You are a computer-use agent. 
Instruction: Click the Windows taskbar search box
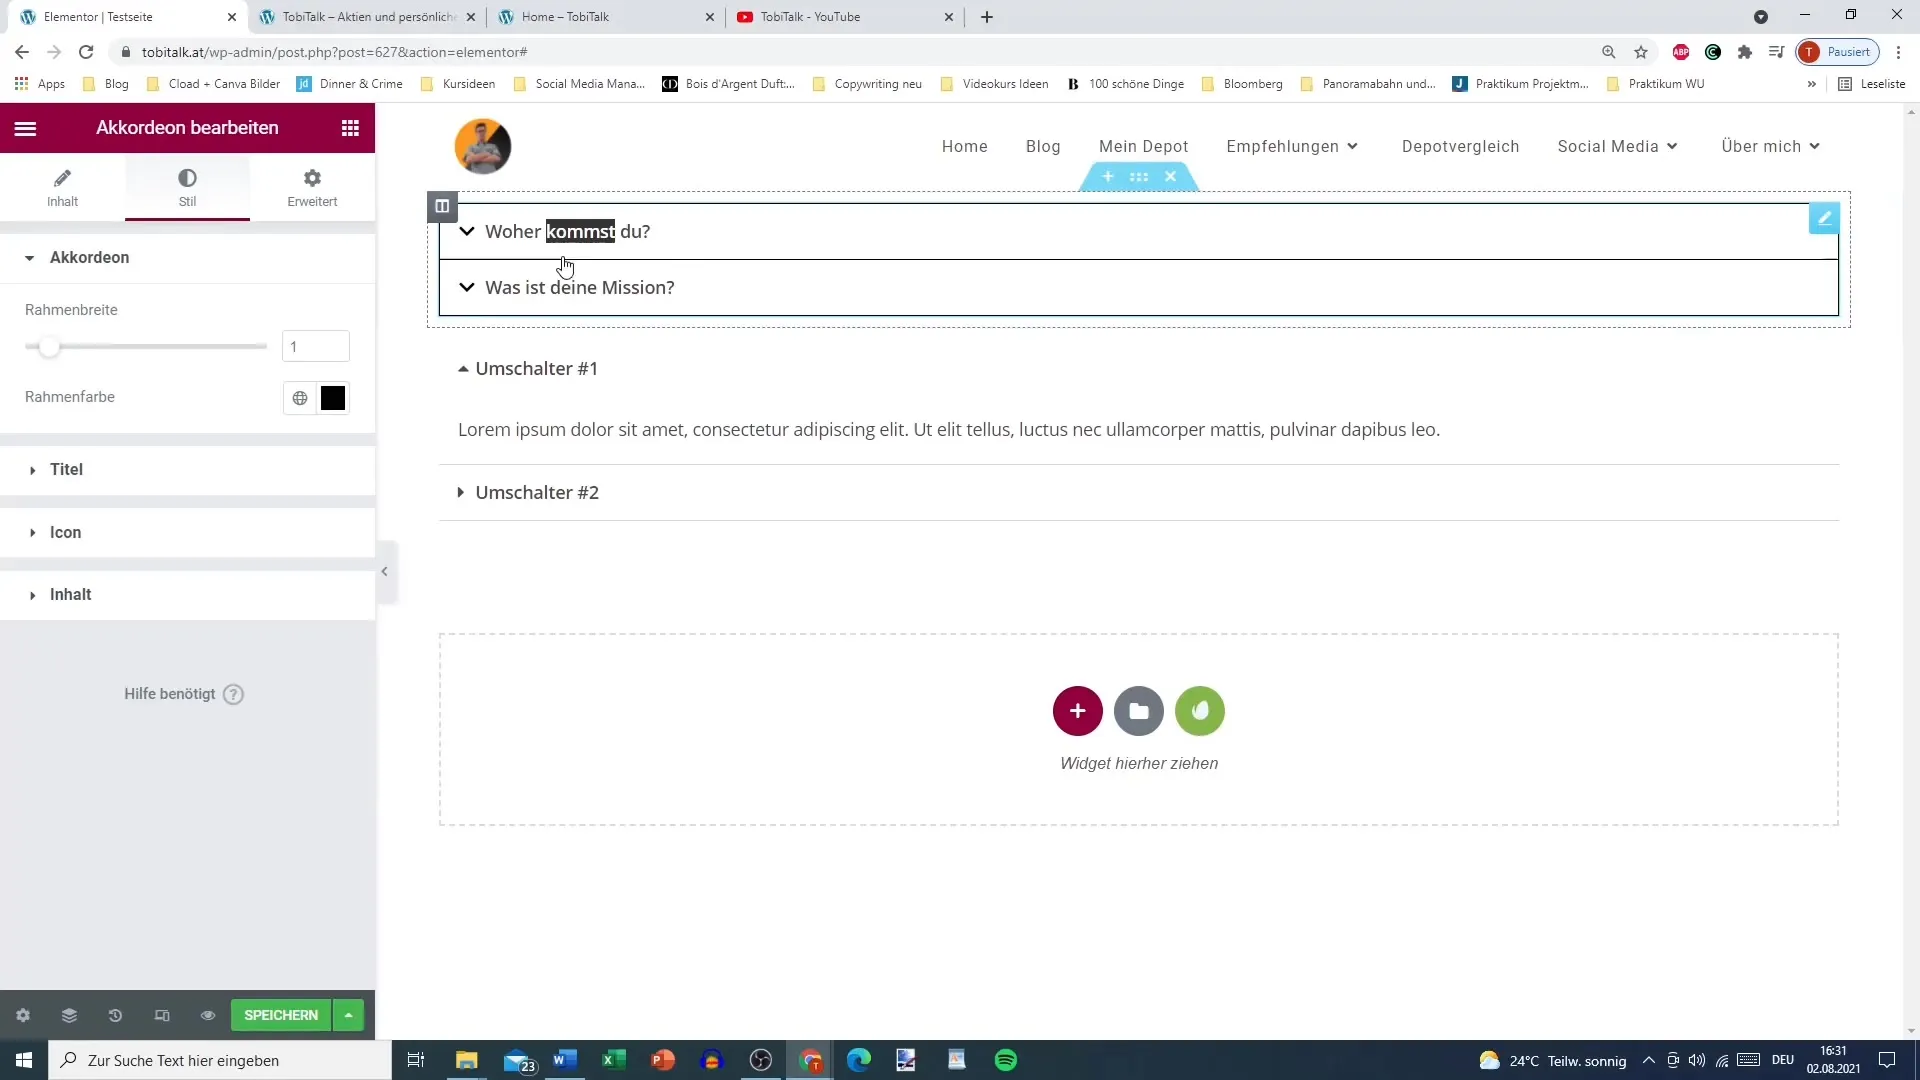[x=220, y=1060]
